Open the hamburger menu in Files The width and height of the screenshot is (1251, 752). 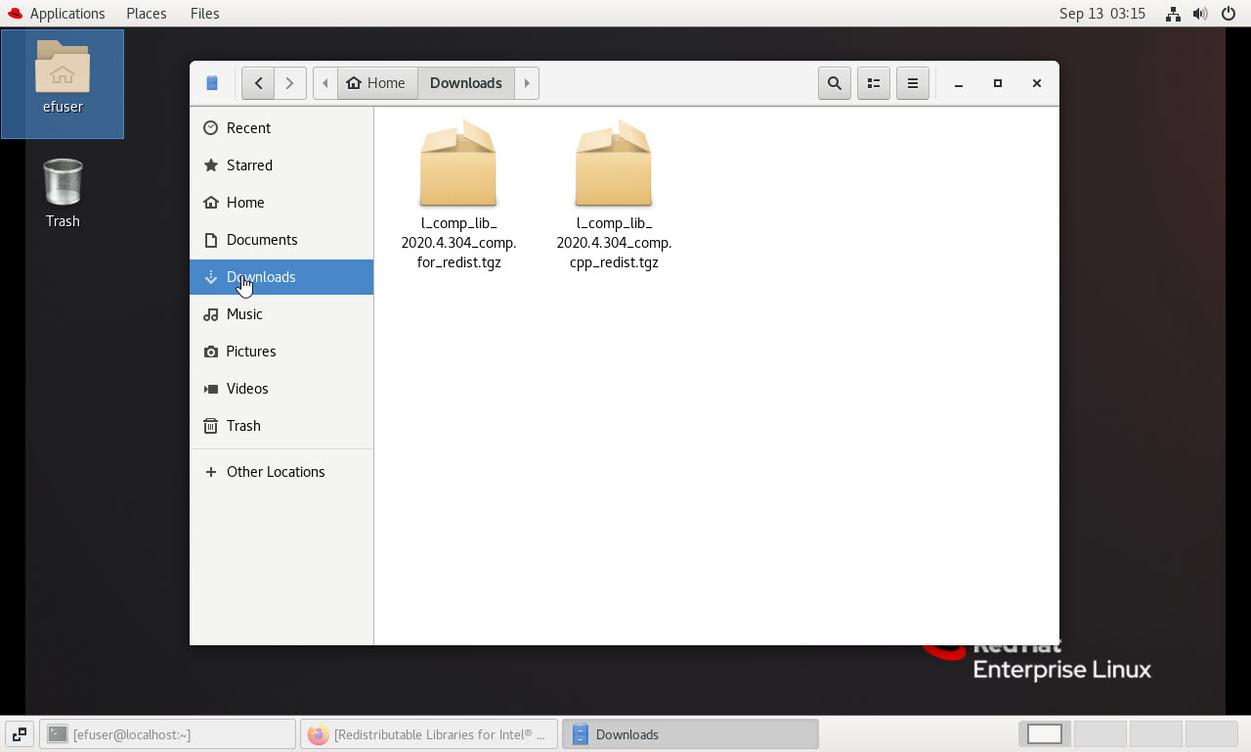pos(912,83)
